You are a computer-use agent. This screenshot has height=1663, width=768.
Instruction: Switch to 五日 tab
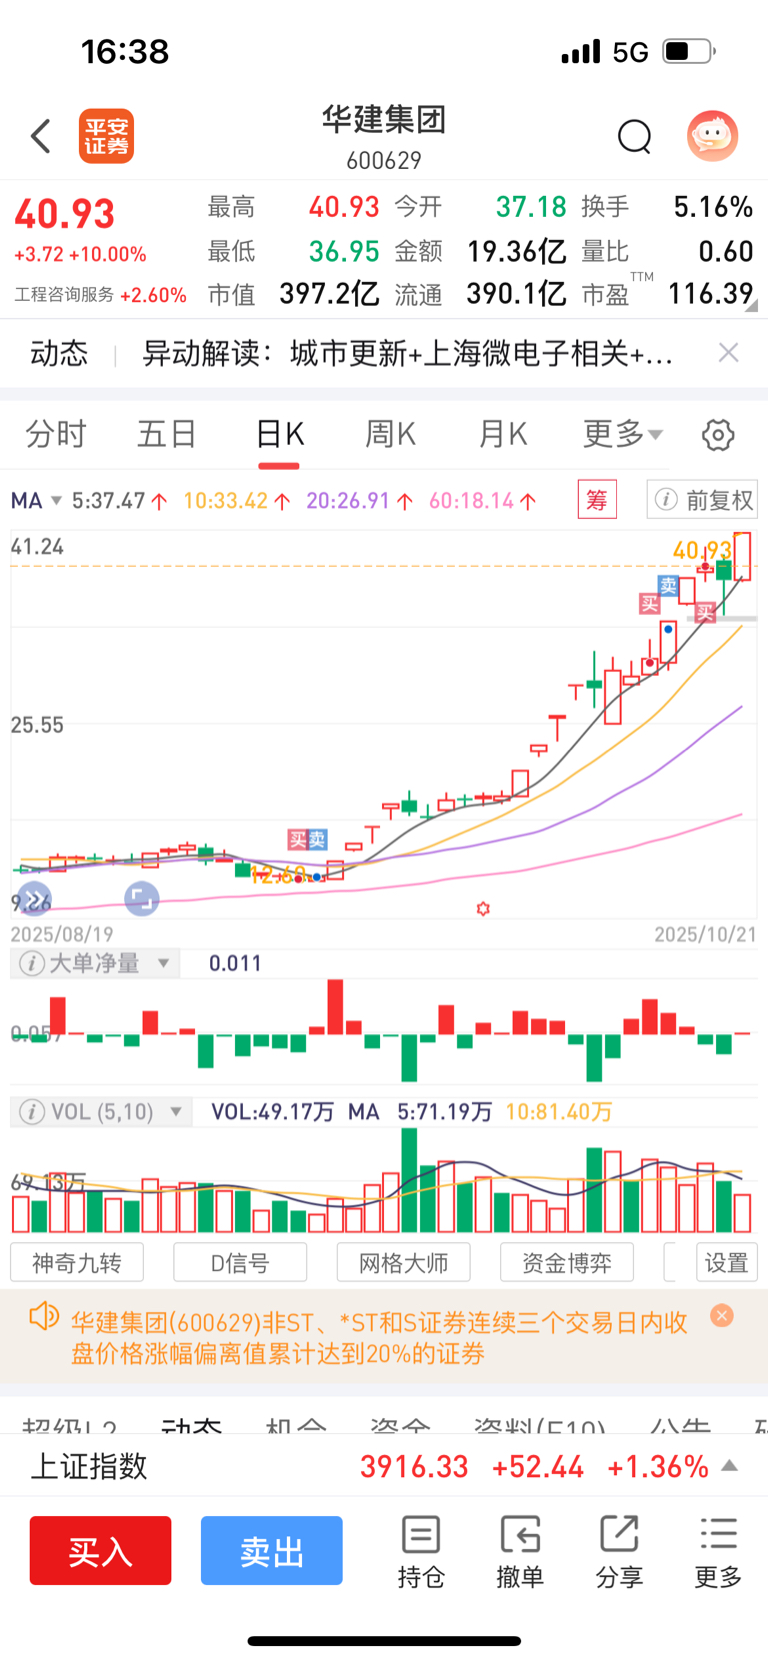167,434
